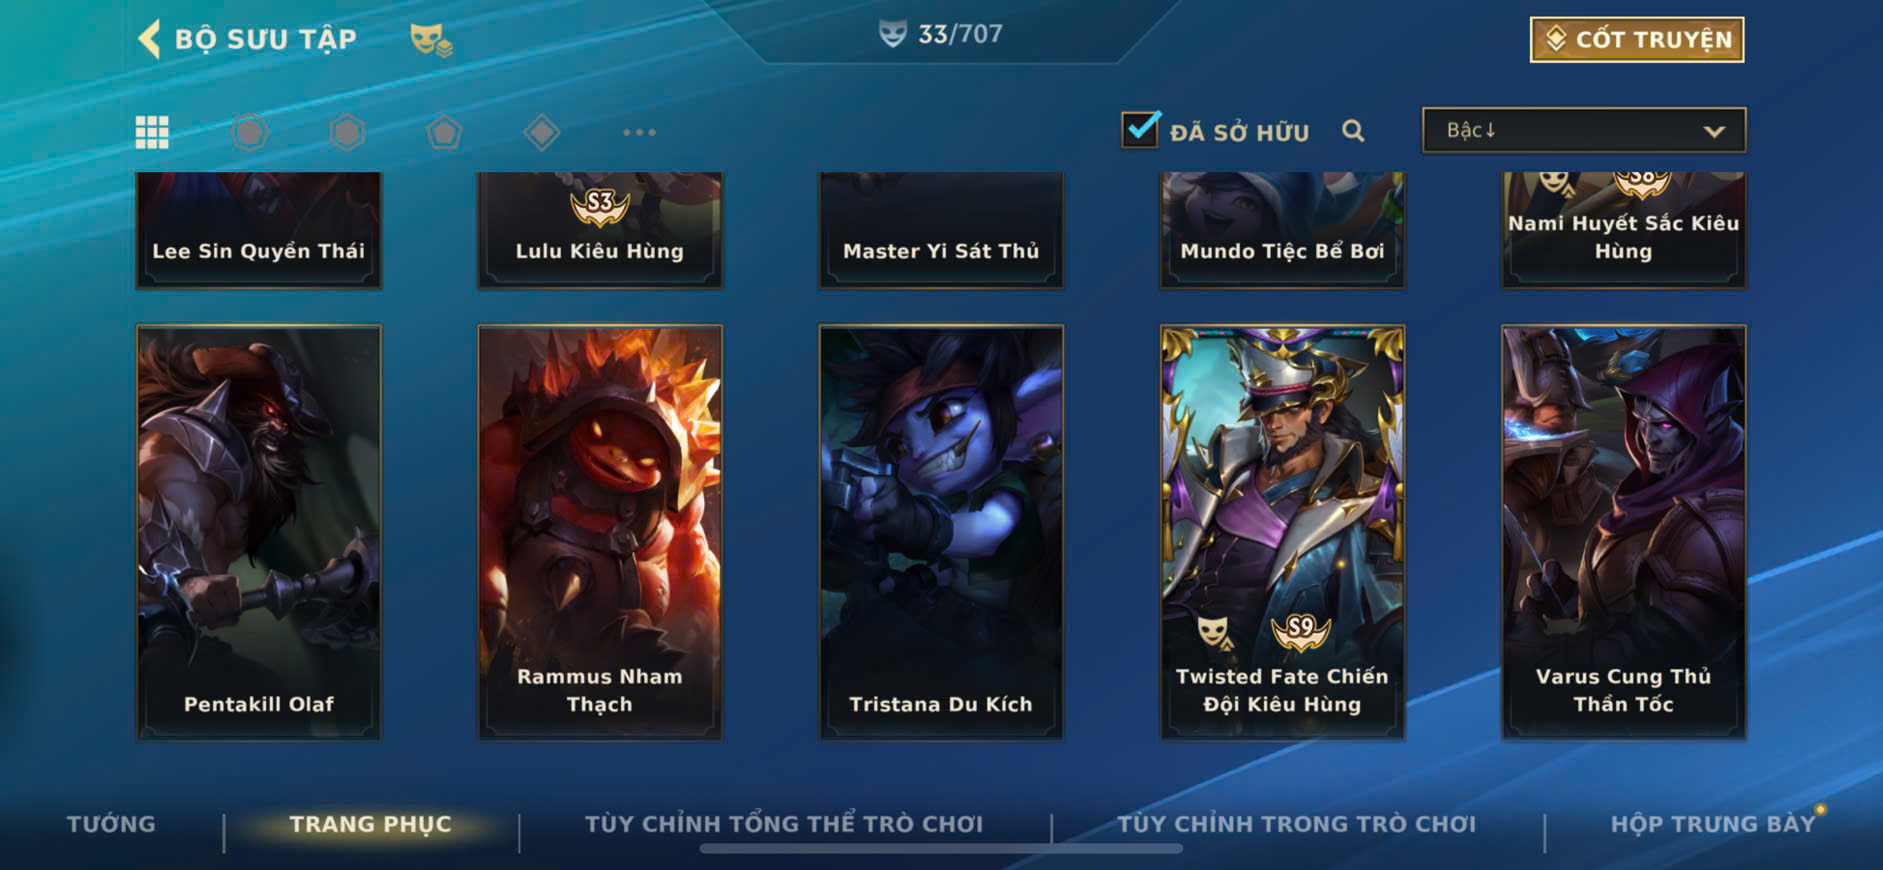Show more filters via three dots
Image resolution: width=1883 pixels, height=870 pixels.
639,132
